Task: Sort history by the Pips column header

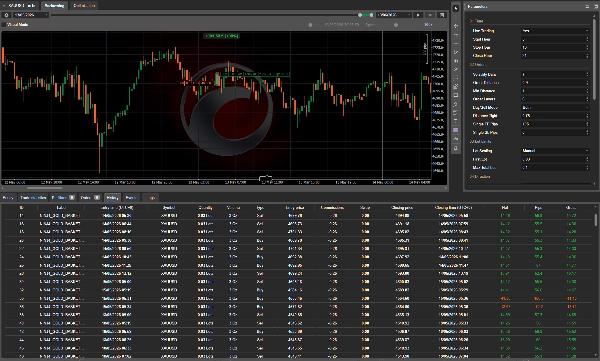Action: click(538, 207)
